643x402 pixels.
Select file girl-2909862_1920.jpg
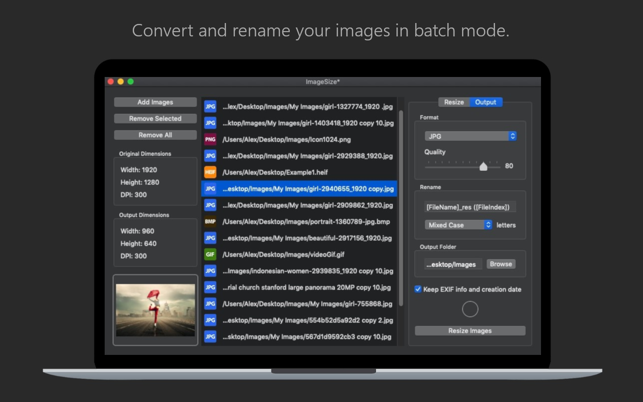click(x=299, y=205)
